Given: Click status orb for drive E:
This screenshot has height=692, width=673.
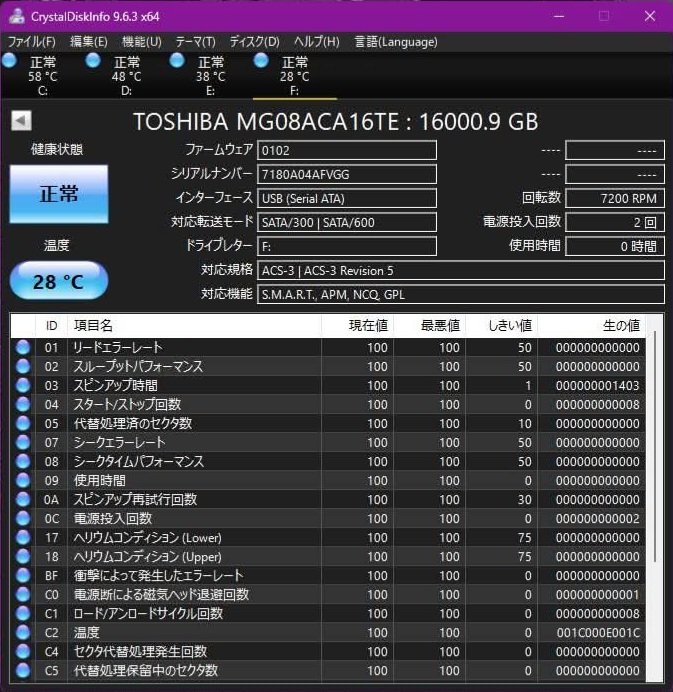Looking at the screenshot, I should pos(178,61).
